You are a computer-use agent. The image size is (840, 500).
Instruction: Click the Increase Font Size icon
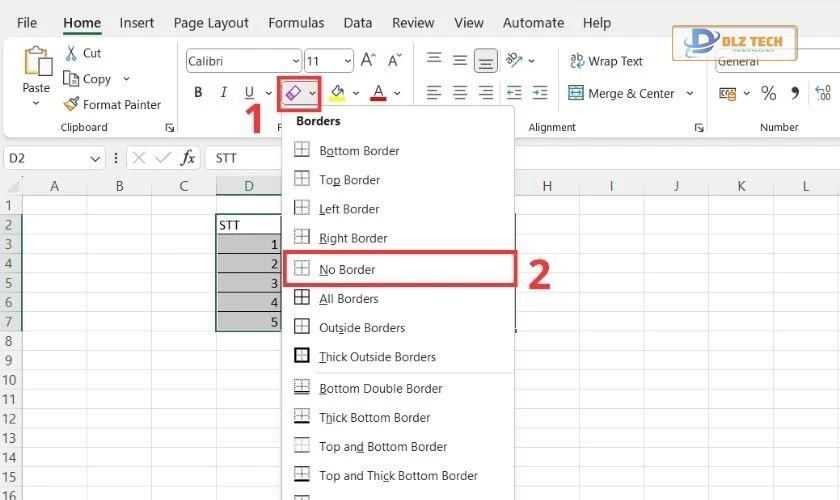pos(368,61)
